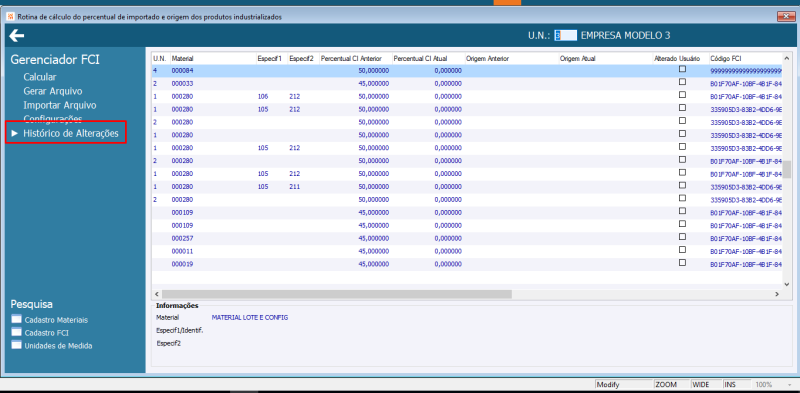Tick Alterado Usuário checkbox for material 000257
The width and height of the screenshot is (800, 393).
pos(682,236)
